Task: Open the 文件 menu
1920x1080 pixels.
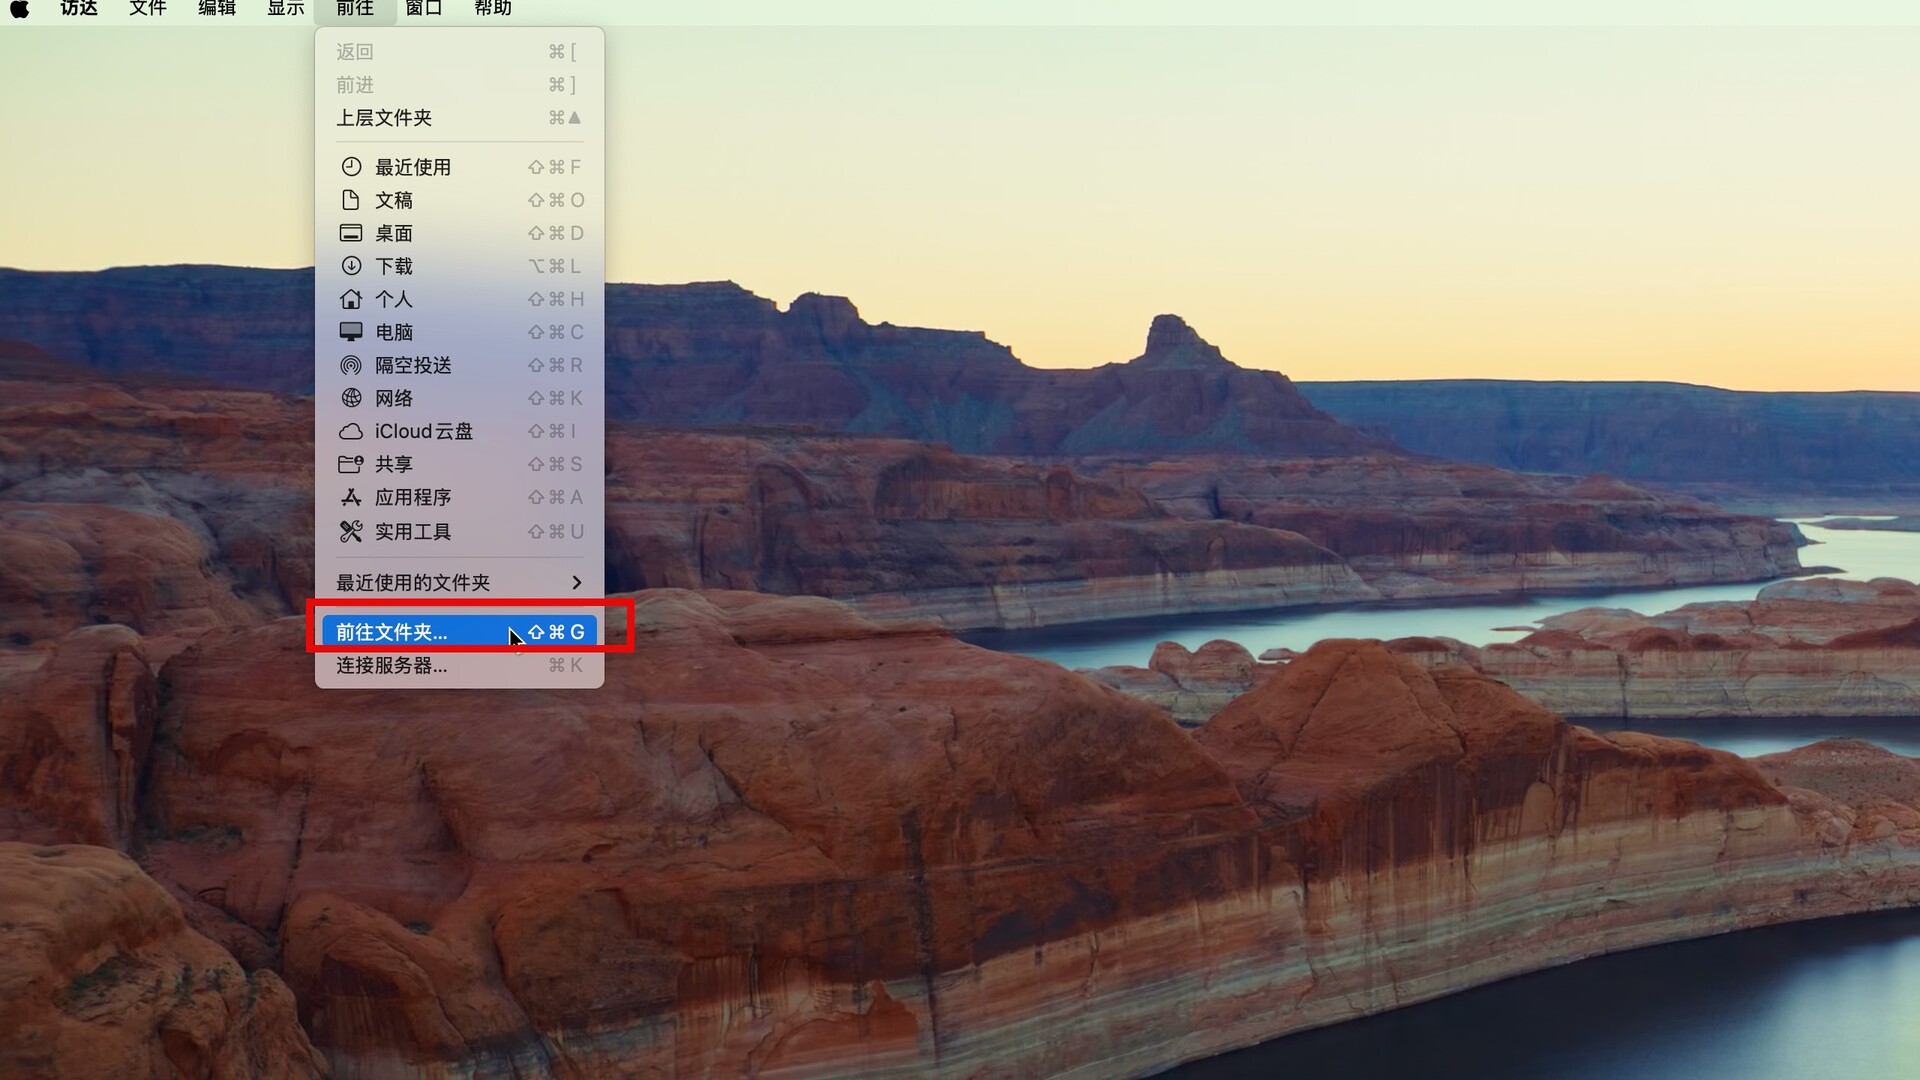Action: point(148,8)
